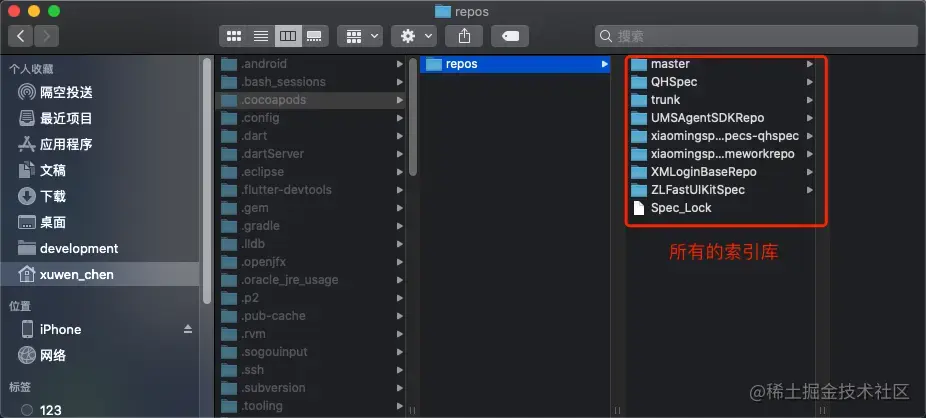The height and width of the screenshot is (418, 926).
Task: Expand the trunk folder arrow
Action: click(810, 100)
